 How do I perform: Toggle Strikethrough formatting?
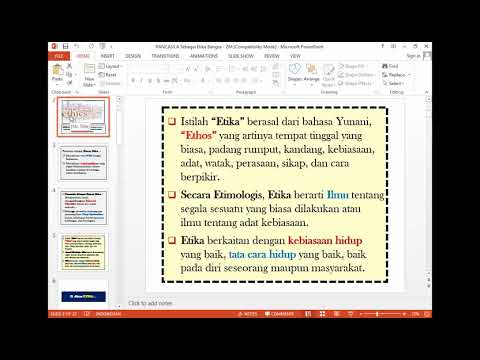tap(166, 81)
